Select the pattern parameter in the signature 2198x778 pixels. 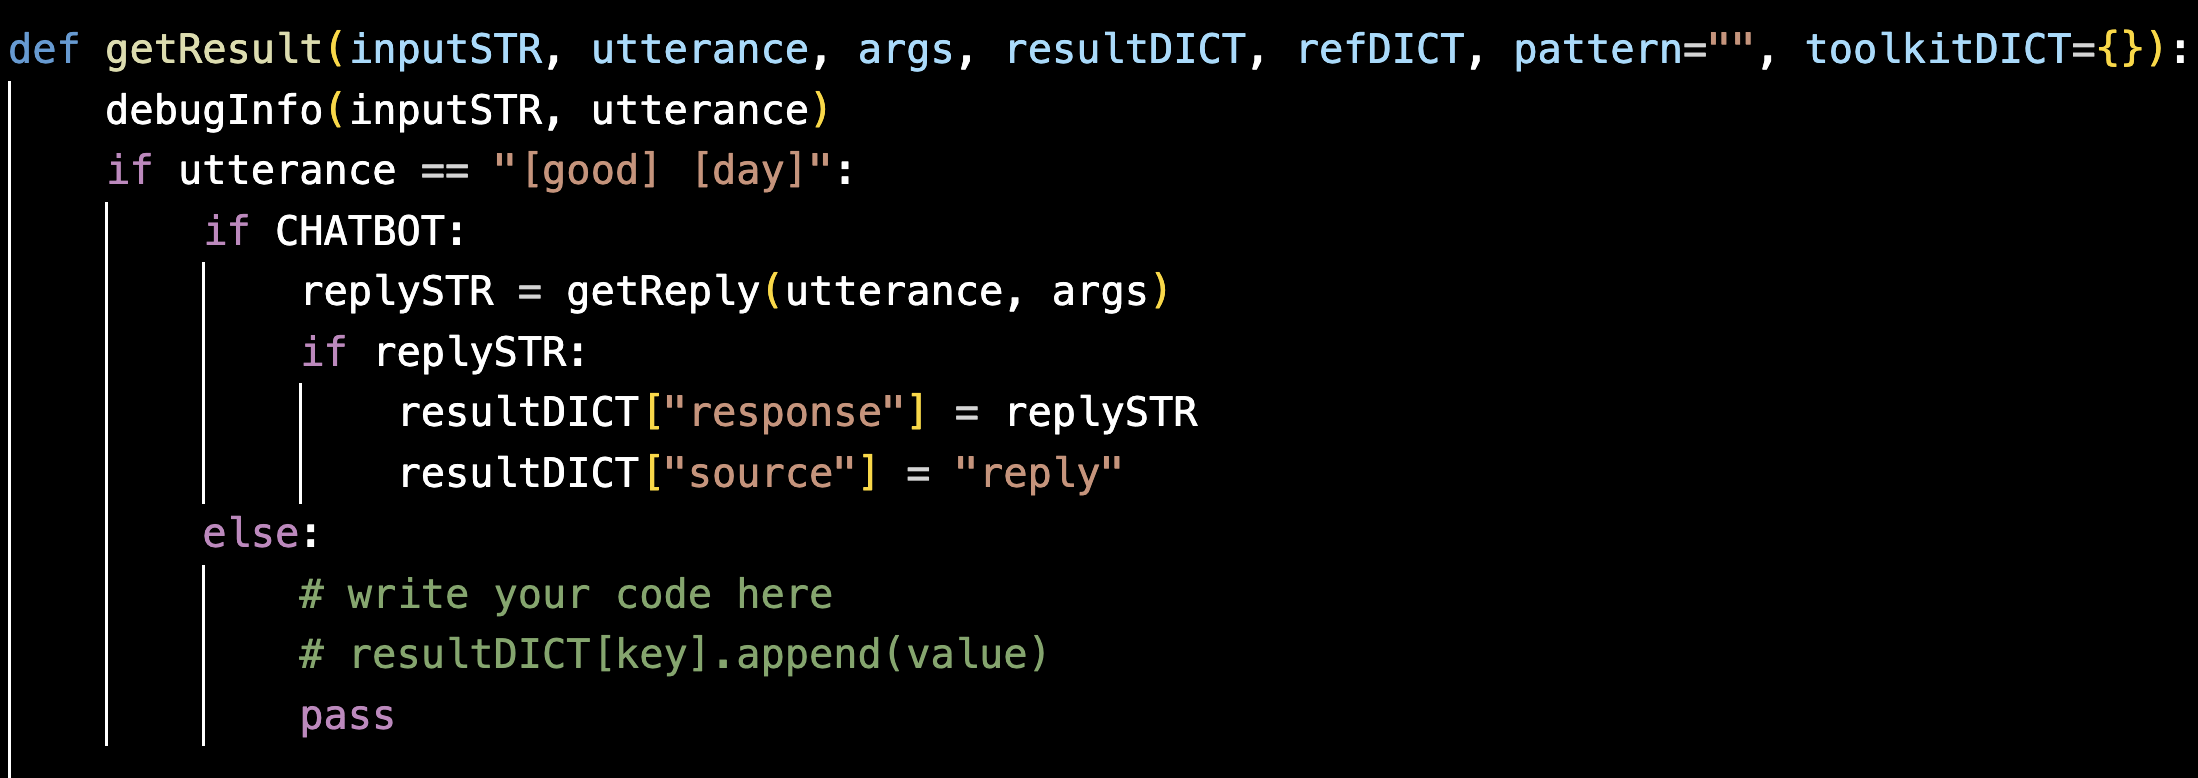point(1596,49)
